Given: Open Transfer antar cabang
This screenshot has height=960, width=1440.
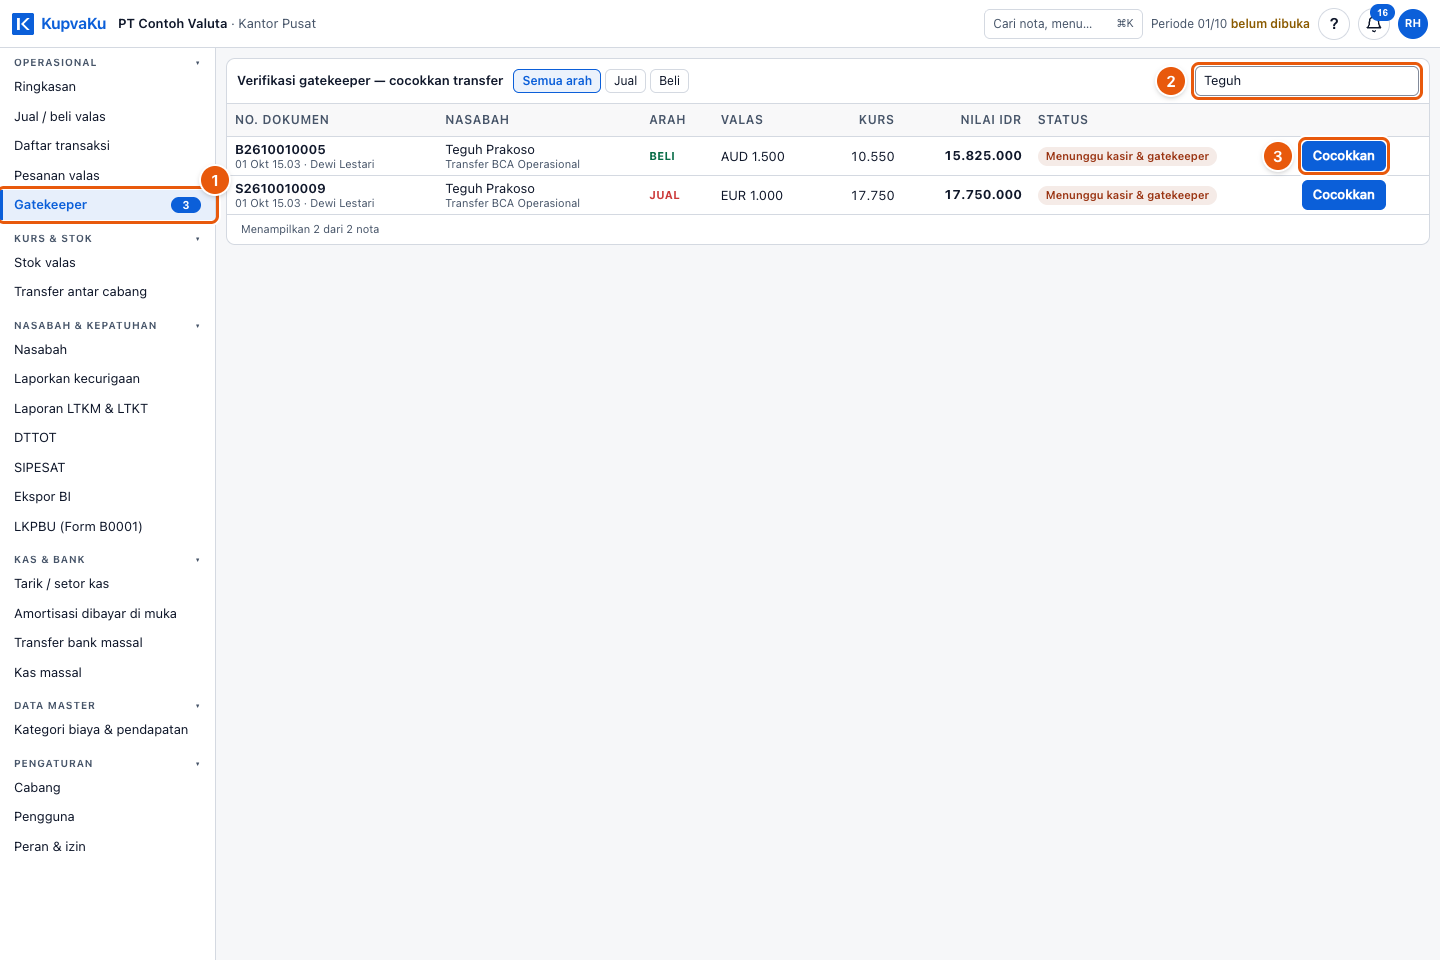Looking at the screenshot, I should tap(107, 292).
